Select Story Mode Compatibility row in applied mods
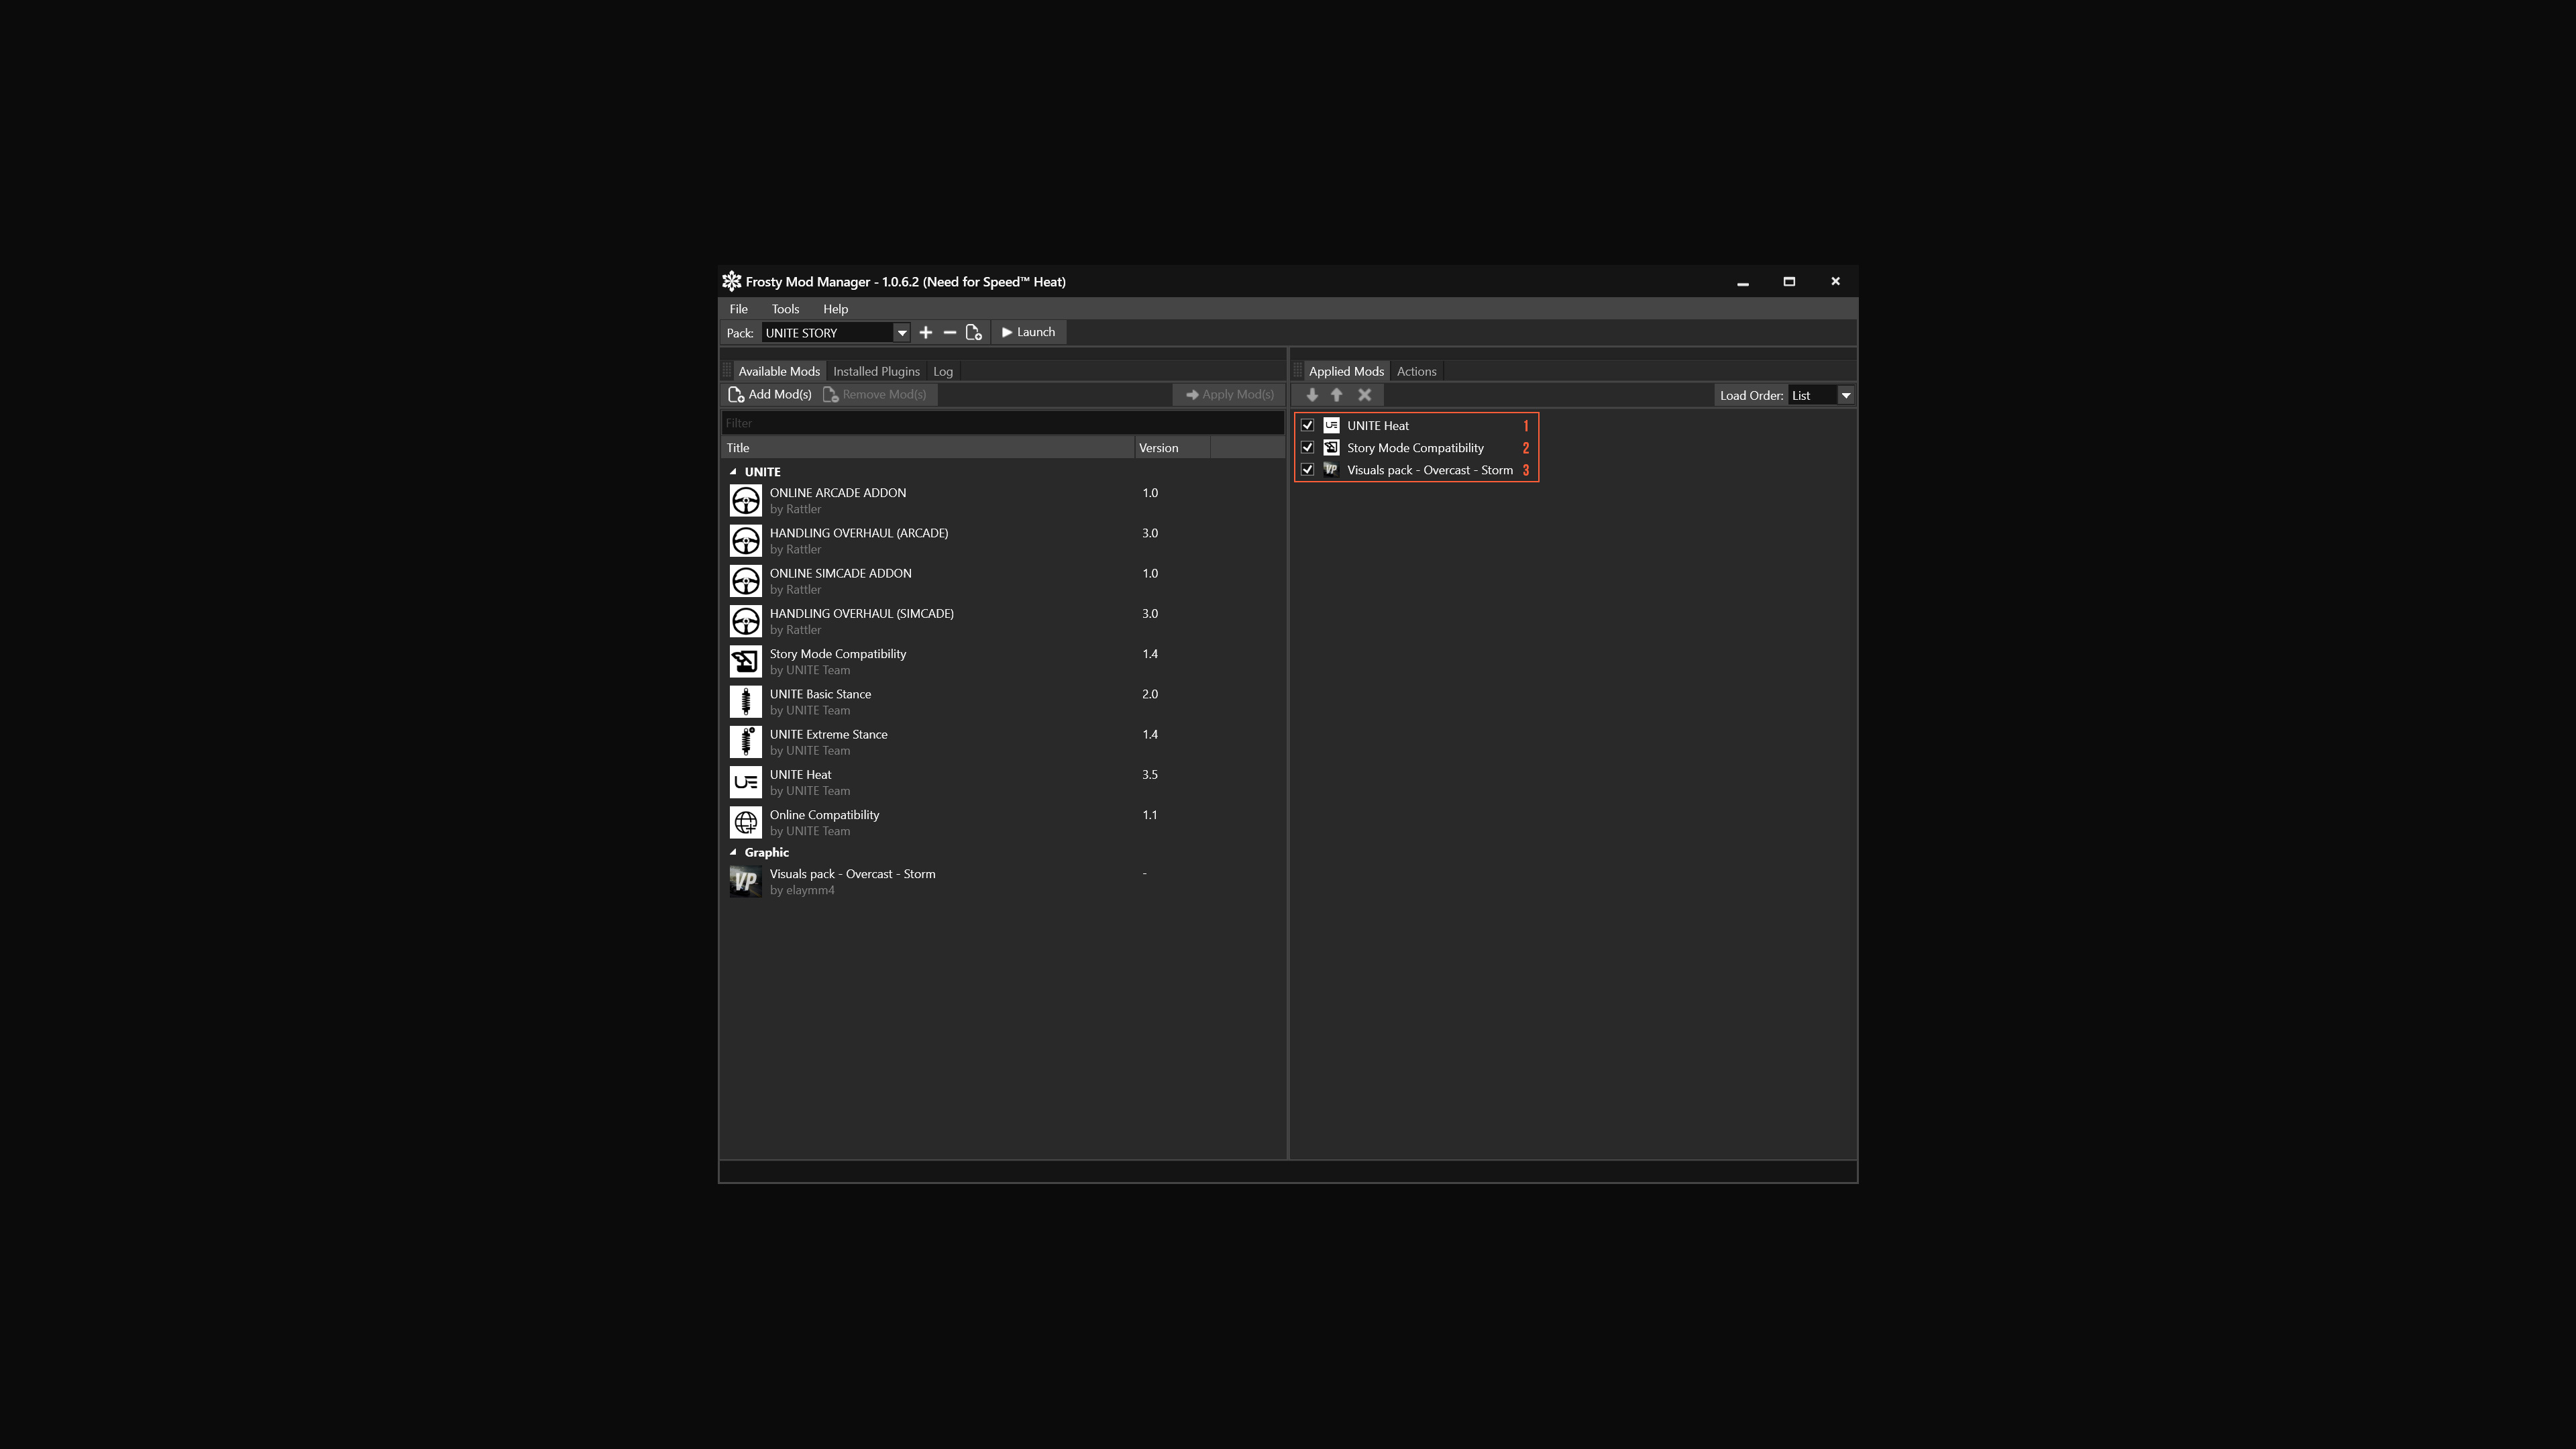 pos(1415,448)
